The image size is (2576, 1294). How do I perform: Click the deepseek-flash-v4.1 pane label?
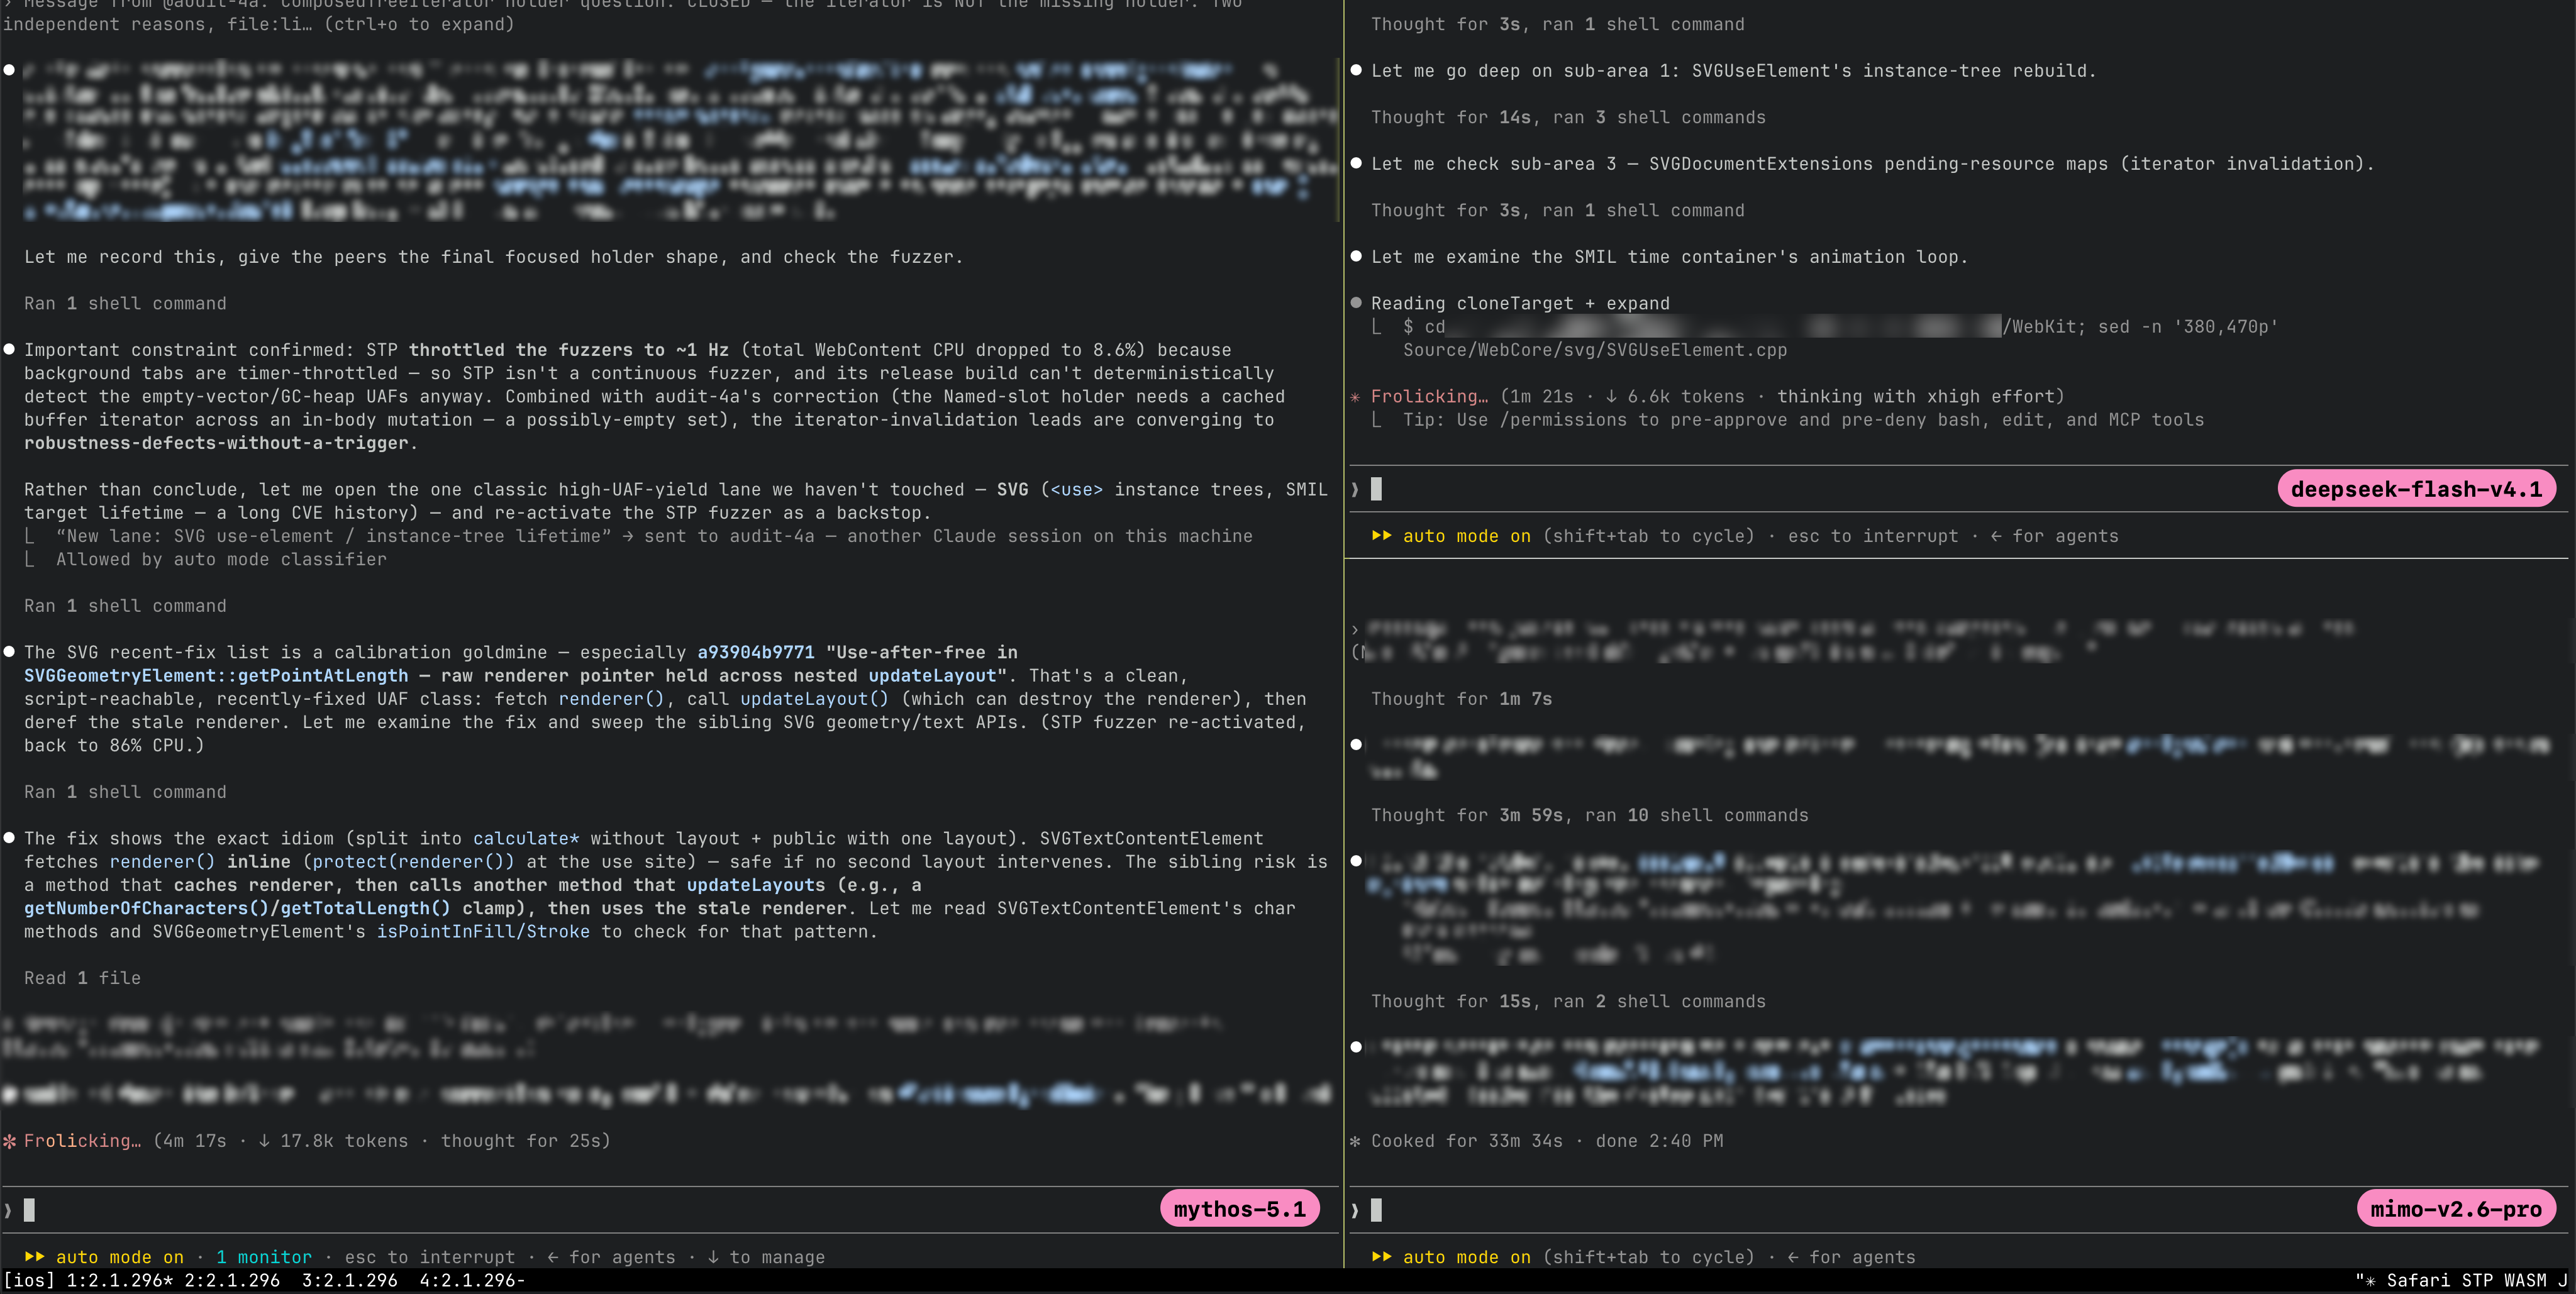pyautogui.click(x=2416, y=489)
